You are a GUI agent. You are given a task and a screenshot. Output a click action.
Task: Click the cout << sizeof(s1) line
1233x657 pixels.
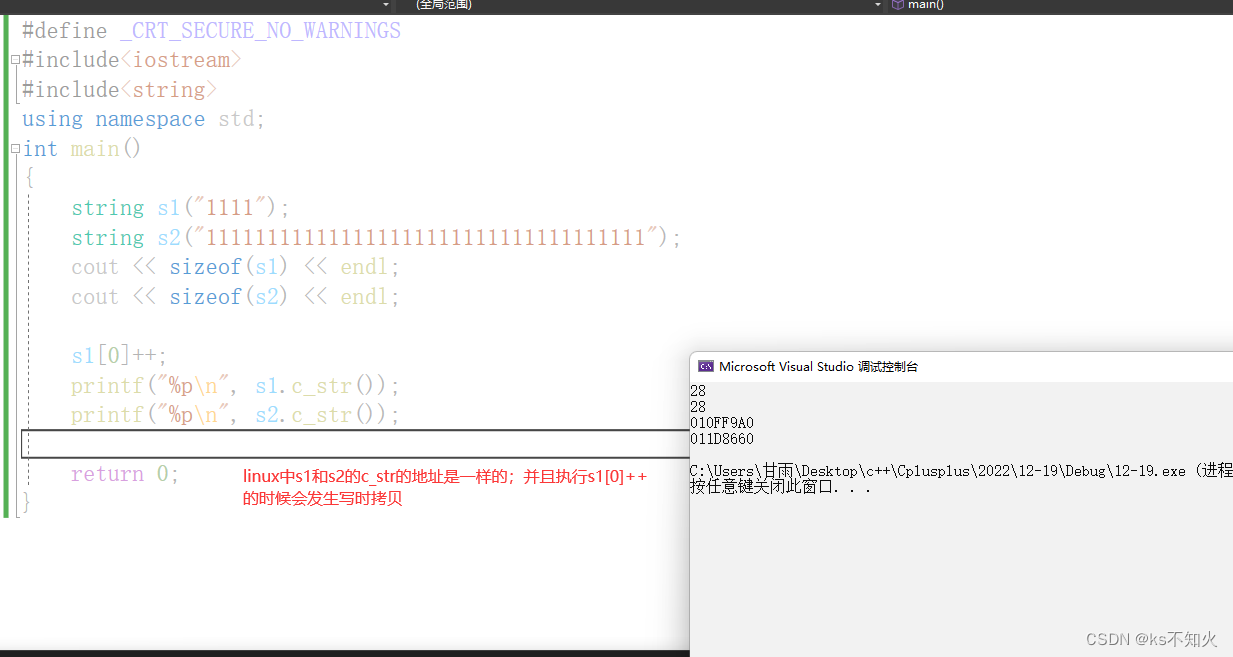pyautogui.click(x=235, y=267)
